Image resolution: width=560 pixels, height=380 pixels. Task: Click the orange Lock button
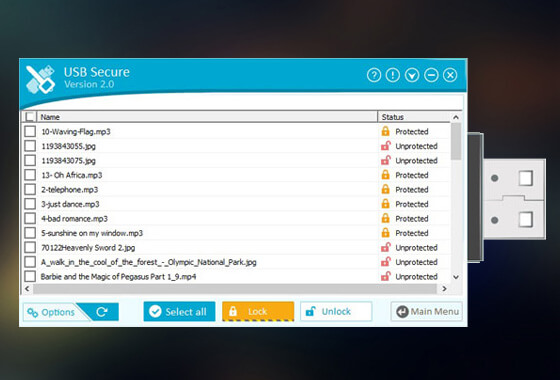point(258,311)
